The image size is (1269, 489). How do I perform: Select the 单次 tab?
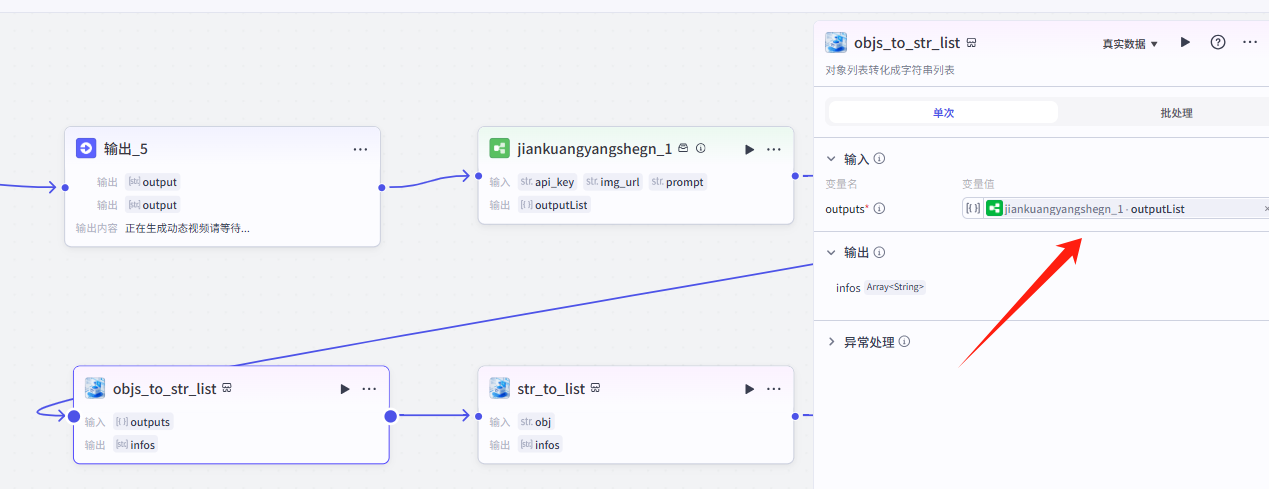point(943,113)
